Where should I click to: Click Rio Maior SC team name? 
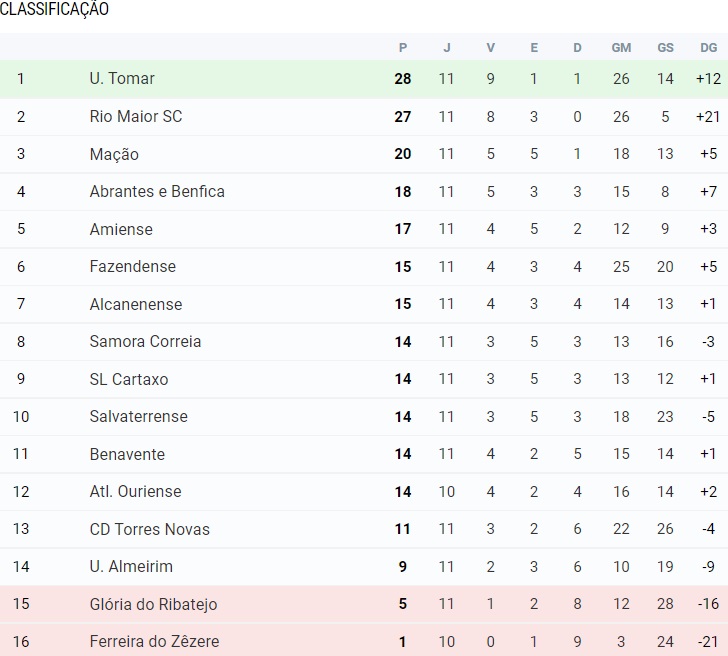[x=136, y=117]
